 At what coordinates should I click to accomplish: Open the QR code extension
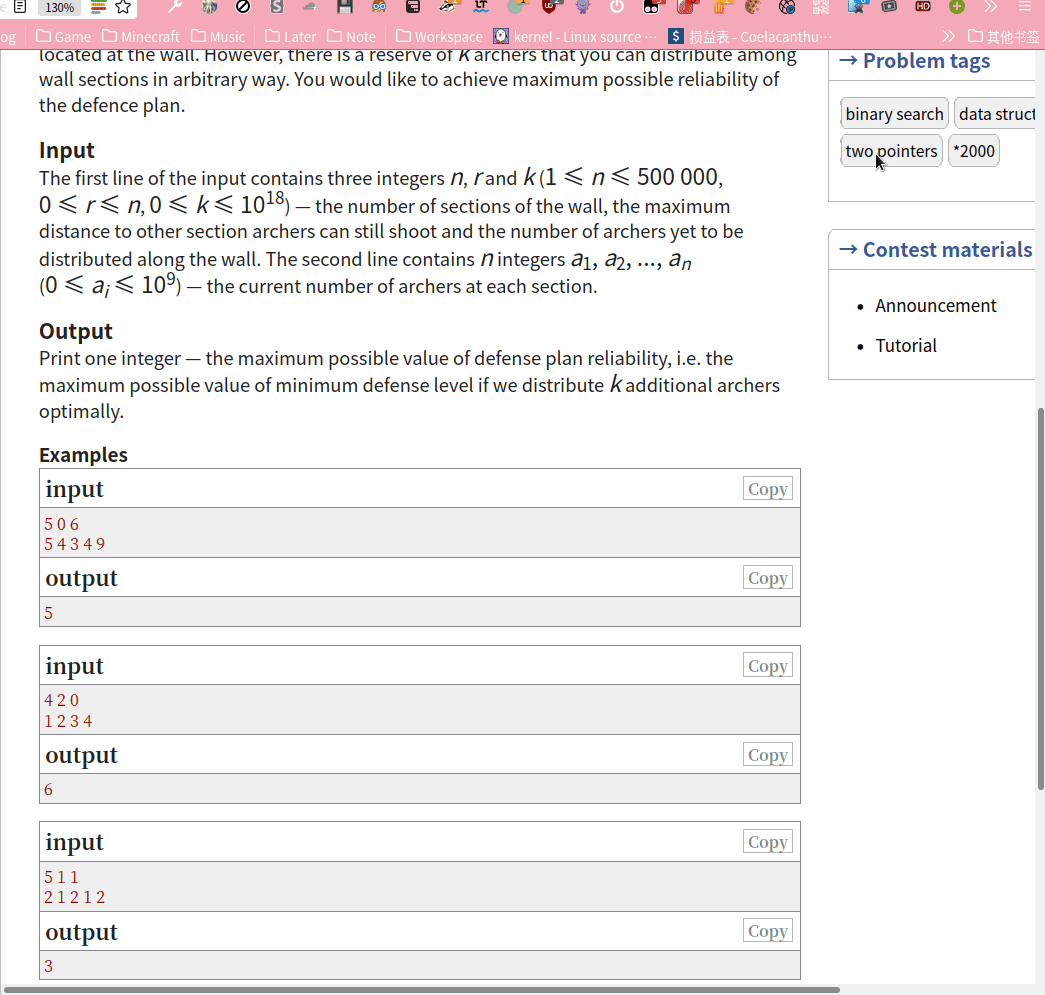[x=820, y=7]
